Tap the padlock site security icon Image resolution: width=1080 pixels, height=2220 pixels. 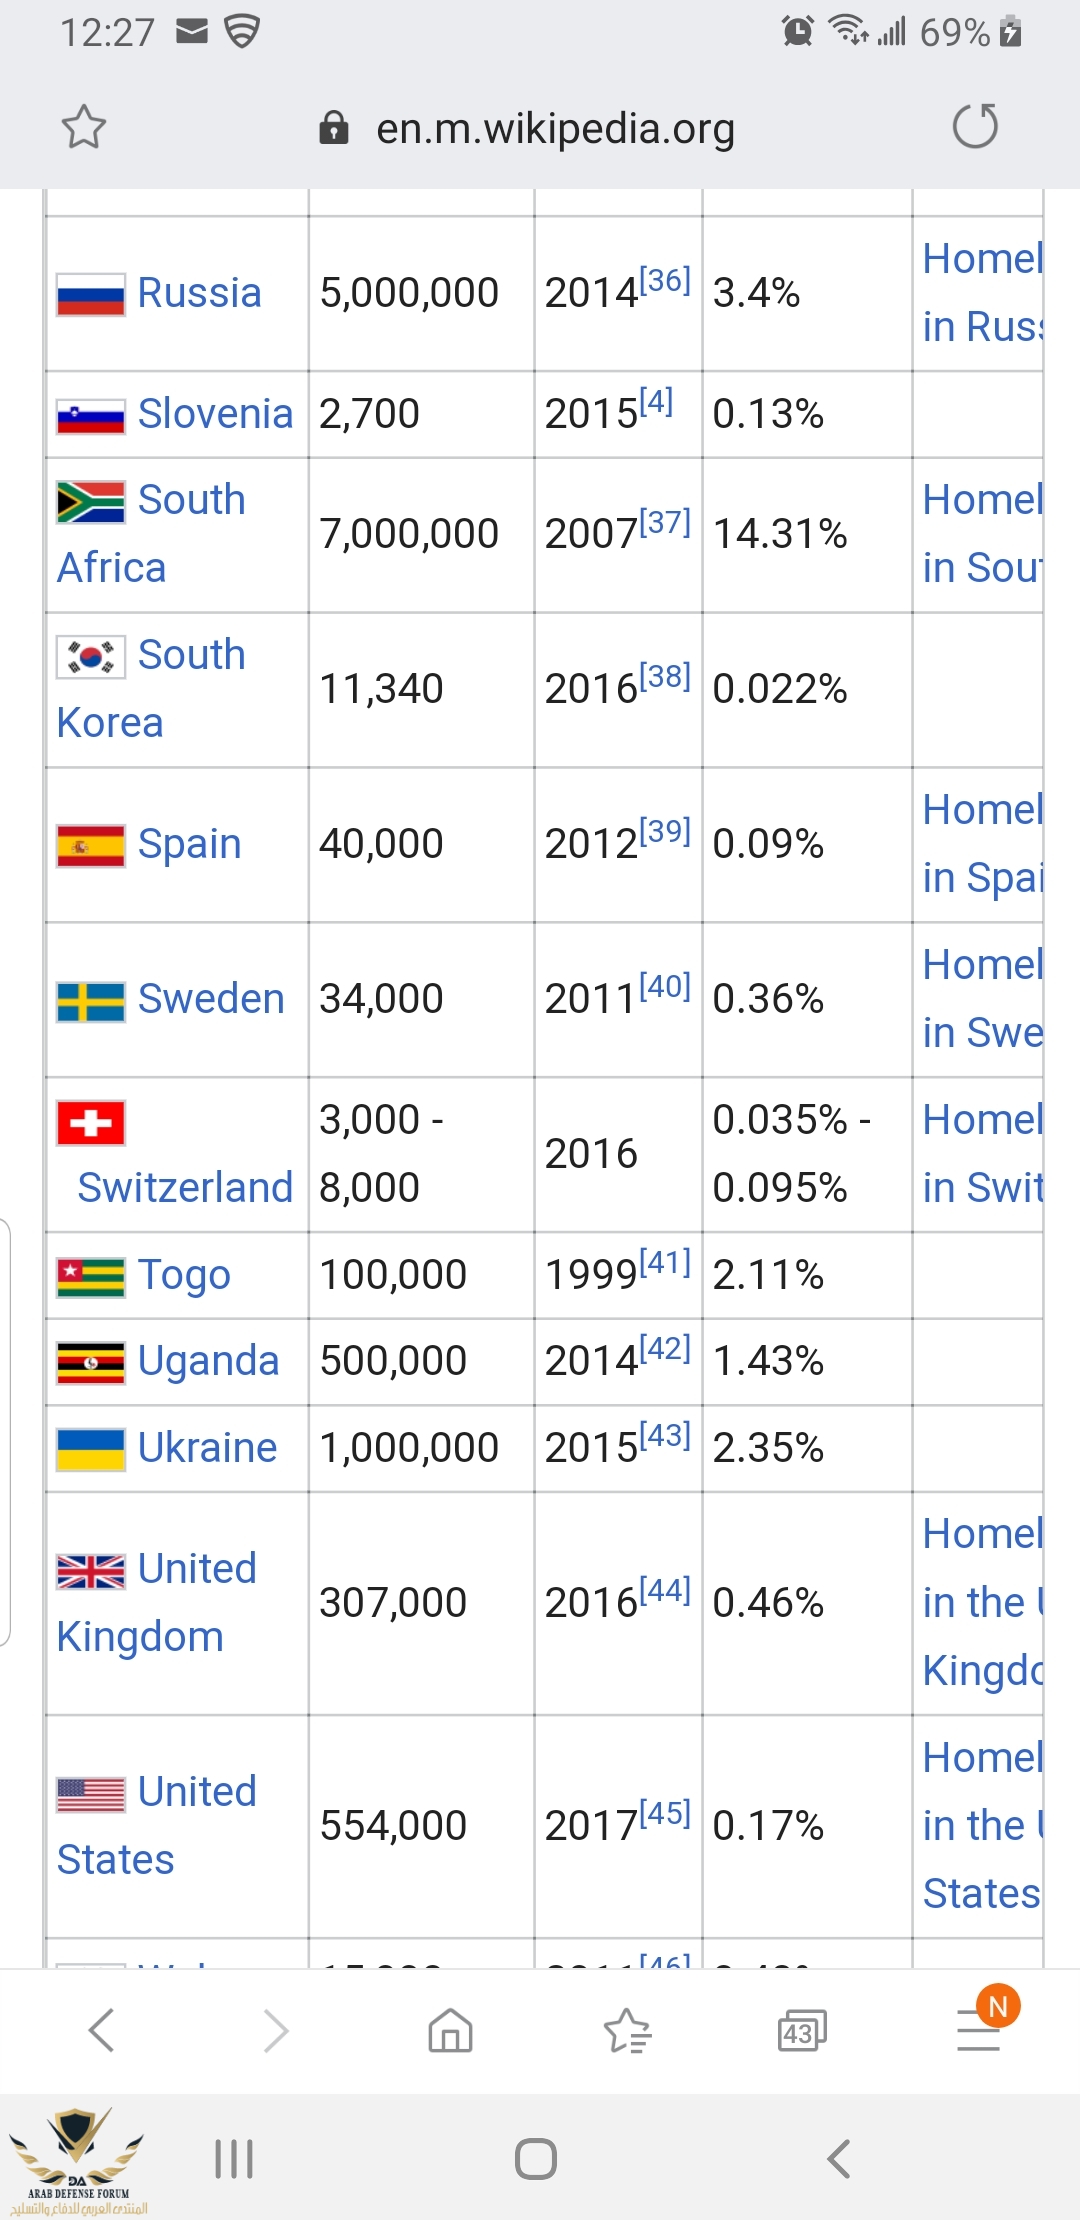click(x=333, y=128)
